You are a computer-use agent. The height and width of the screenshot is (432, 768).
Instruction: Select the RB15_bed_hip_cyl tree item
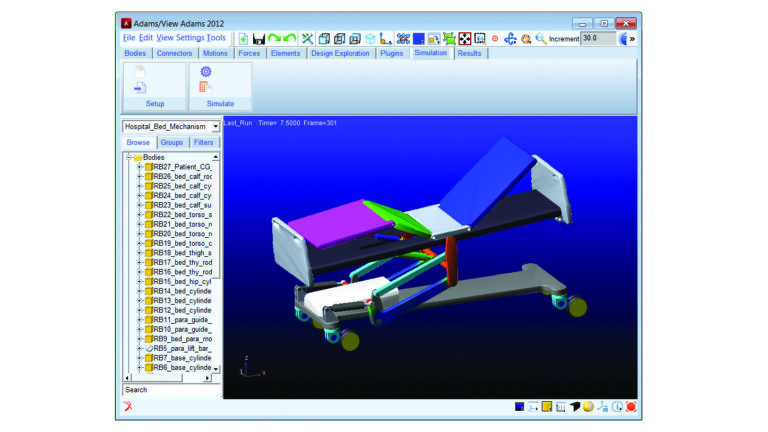point(182,282)
